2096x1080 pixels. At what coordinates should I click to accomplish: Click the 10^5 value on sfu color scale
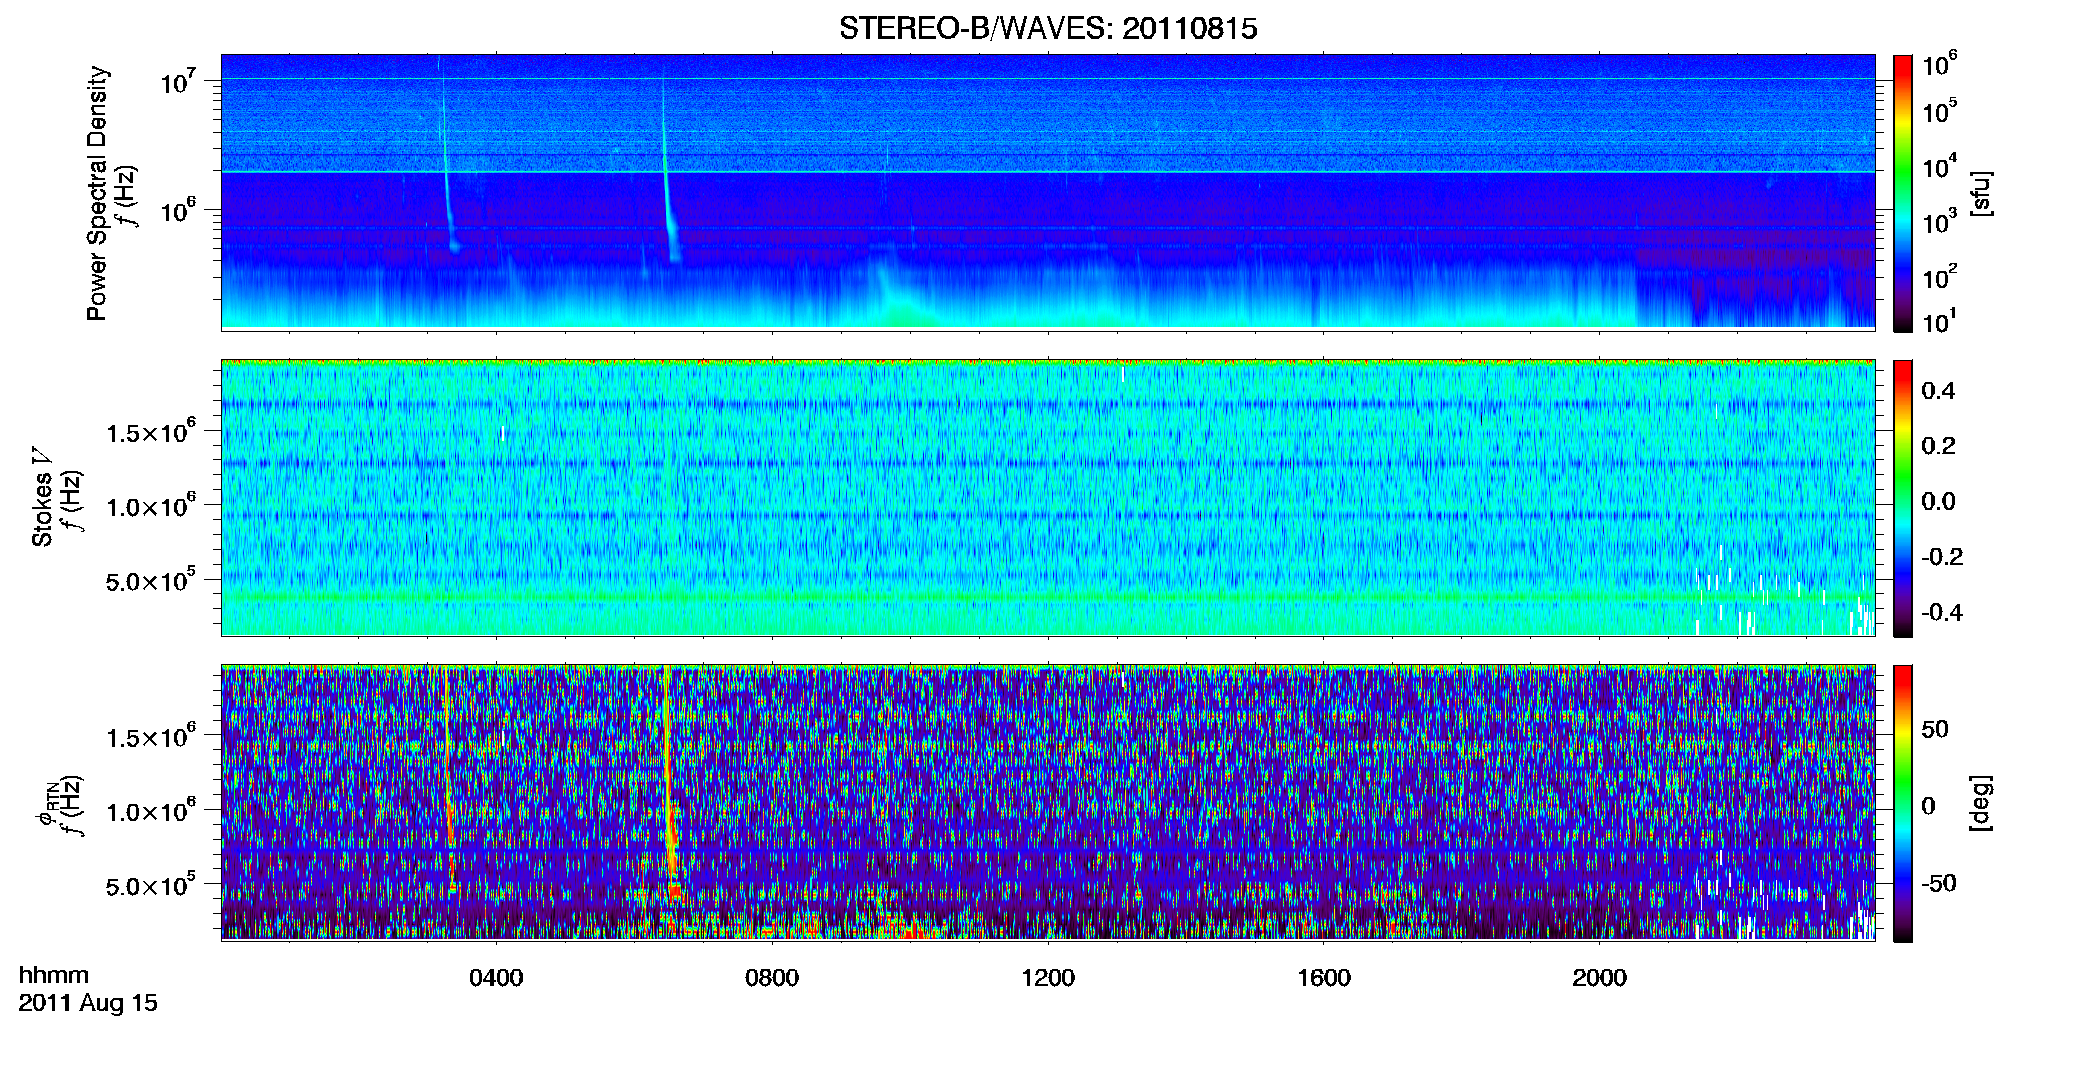1939,110
